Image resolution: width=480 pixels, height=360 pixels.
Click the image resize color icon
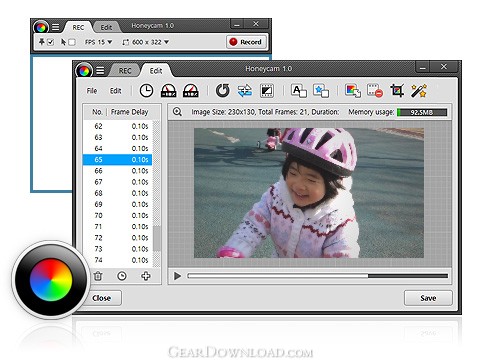click(x=353, y=91)
